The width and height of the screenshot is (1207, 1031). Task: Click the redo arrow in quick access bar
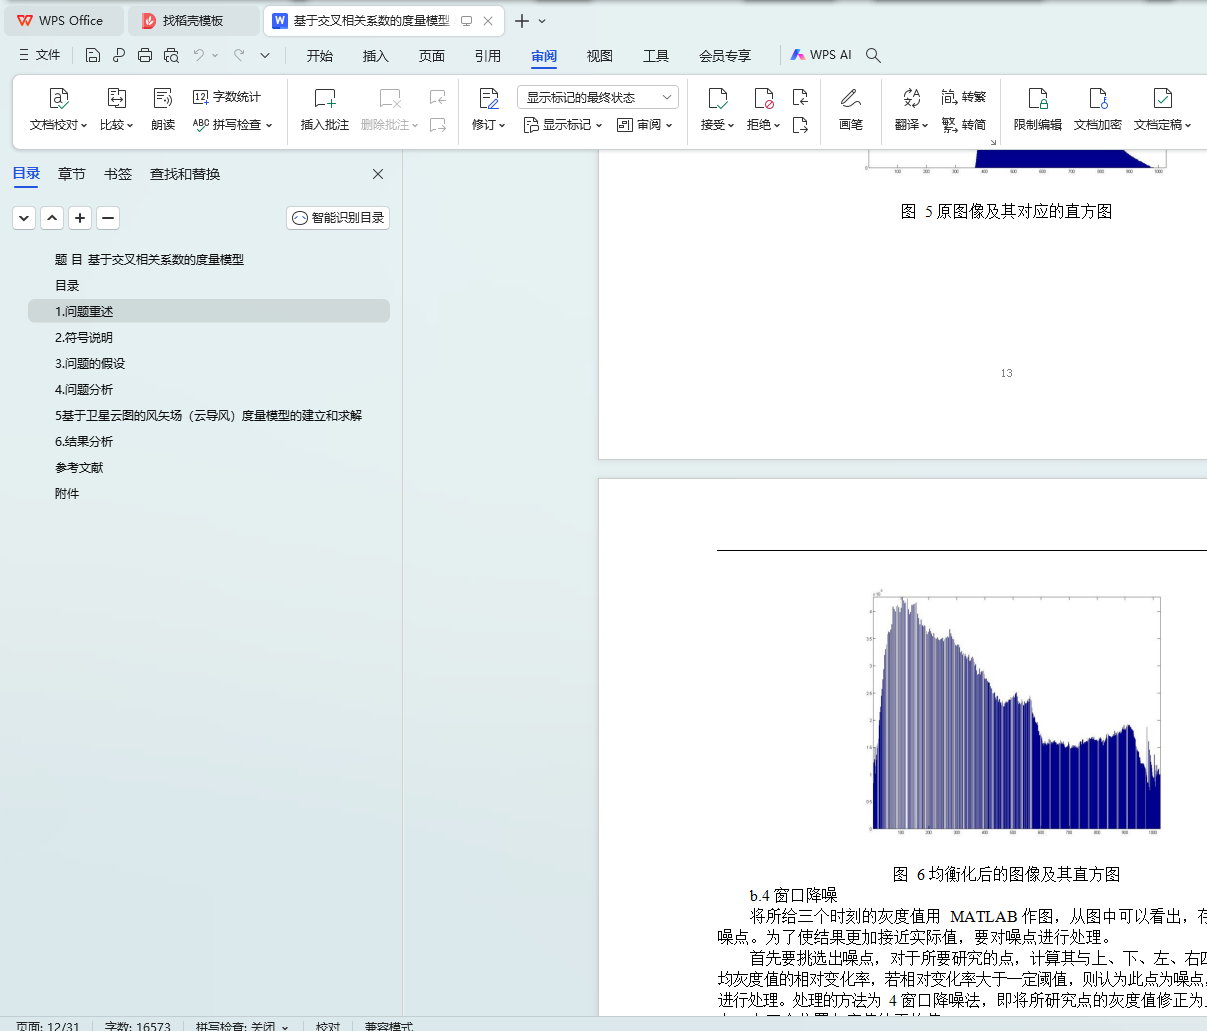(x=239, y=55)
